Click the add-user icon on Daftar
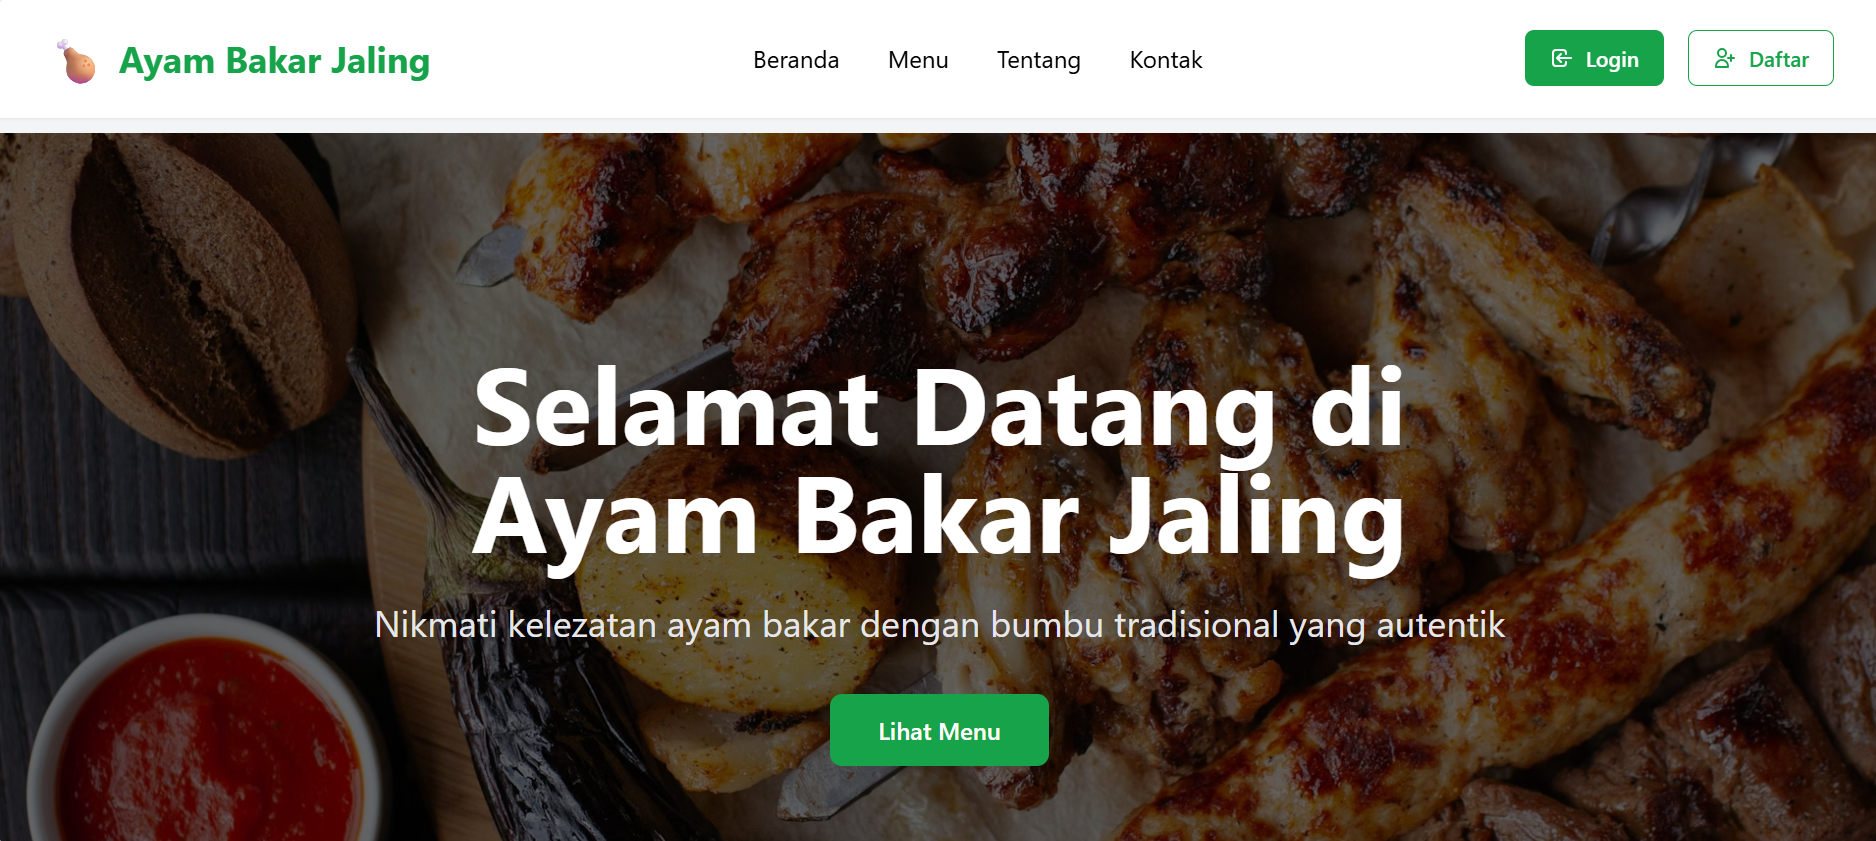This screenshot has height=841, width=1876. 1724,59
